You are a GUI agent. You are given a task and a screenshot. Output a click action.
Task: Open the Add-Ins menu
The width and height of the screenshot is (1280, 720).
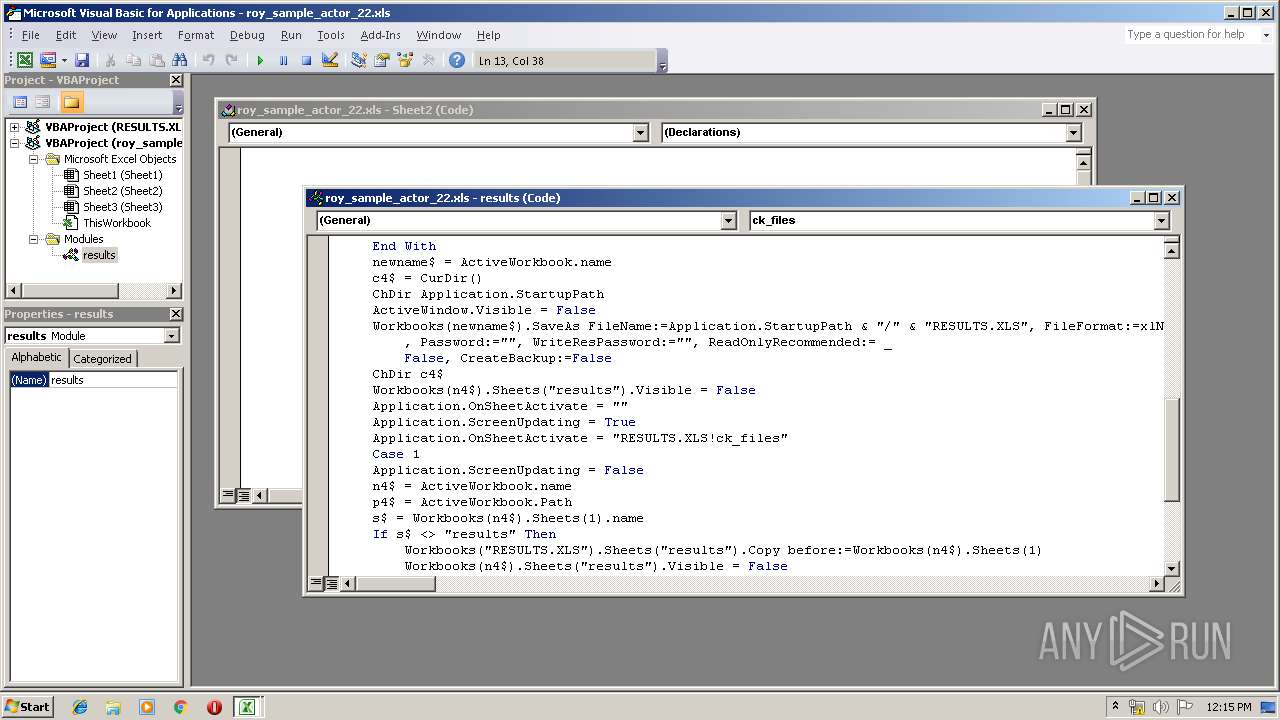click(x=380, y=35)
